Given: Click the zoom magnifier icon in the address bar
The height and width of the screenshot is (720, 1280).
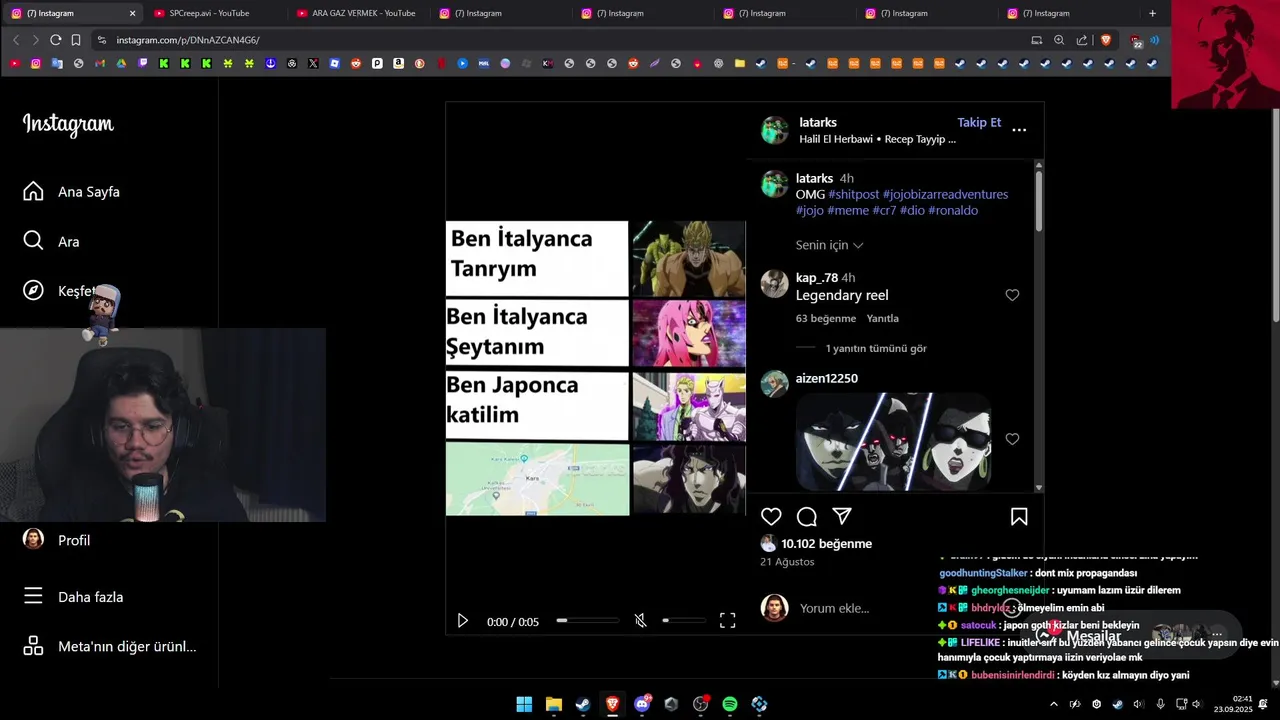Looking at the screenshot, I should pos(1059,40).
